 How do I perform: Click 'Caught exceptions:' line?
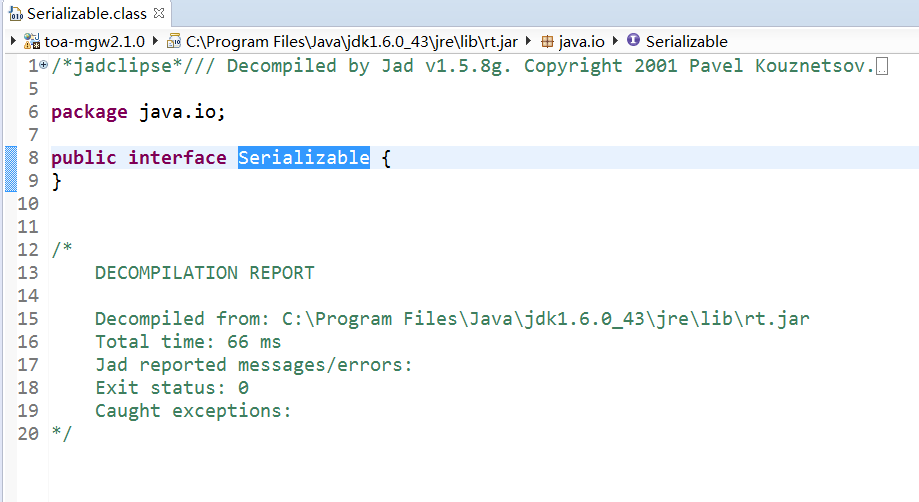[193, 411]
